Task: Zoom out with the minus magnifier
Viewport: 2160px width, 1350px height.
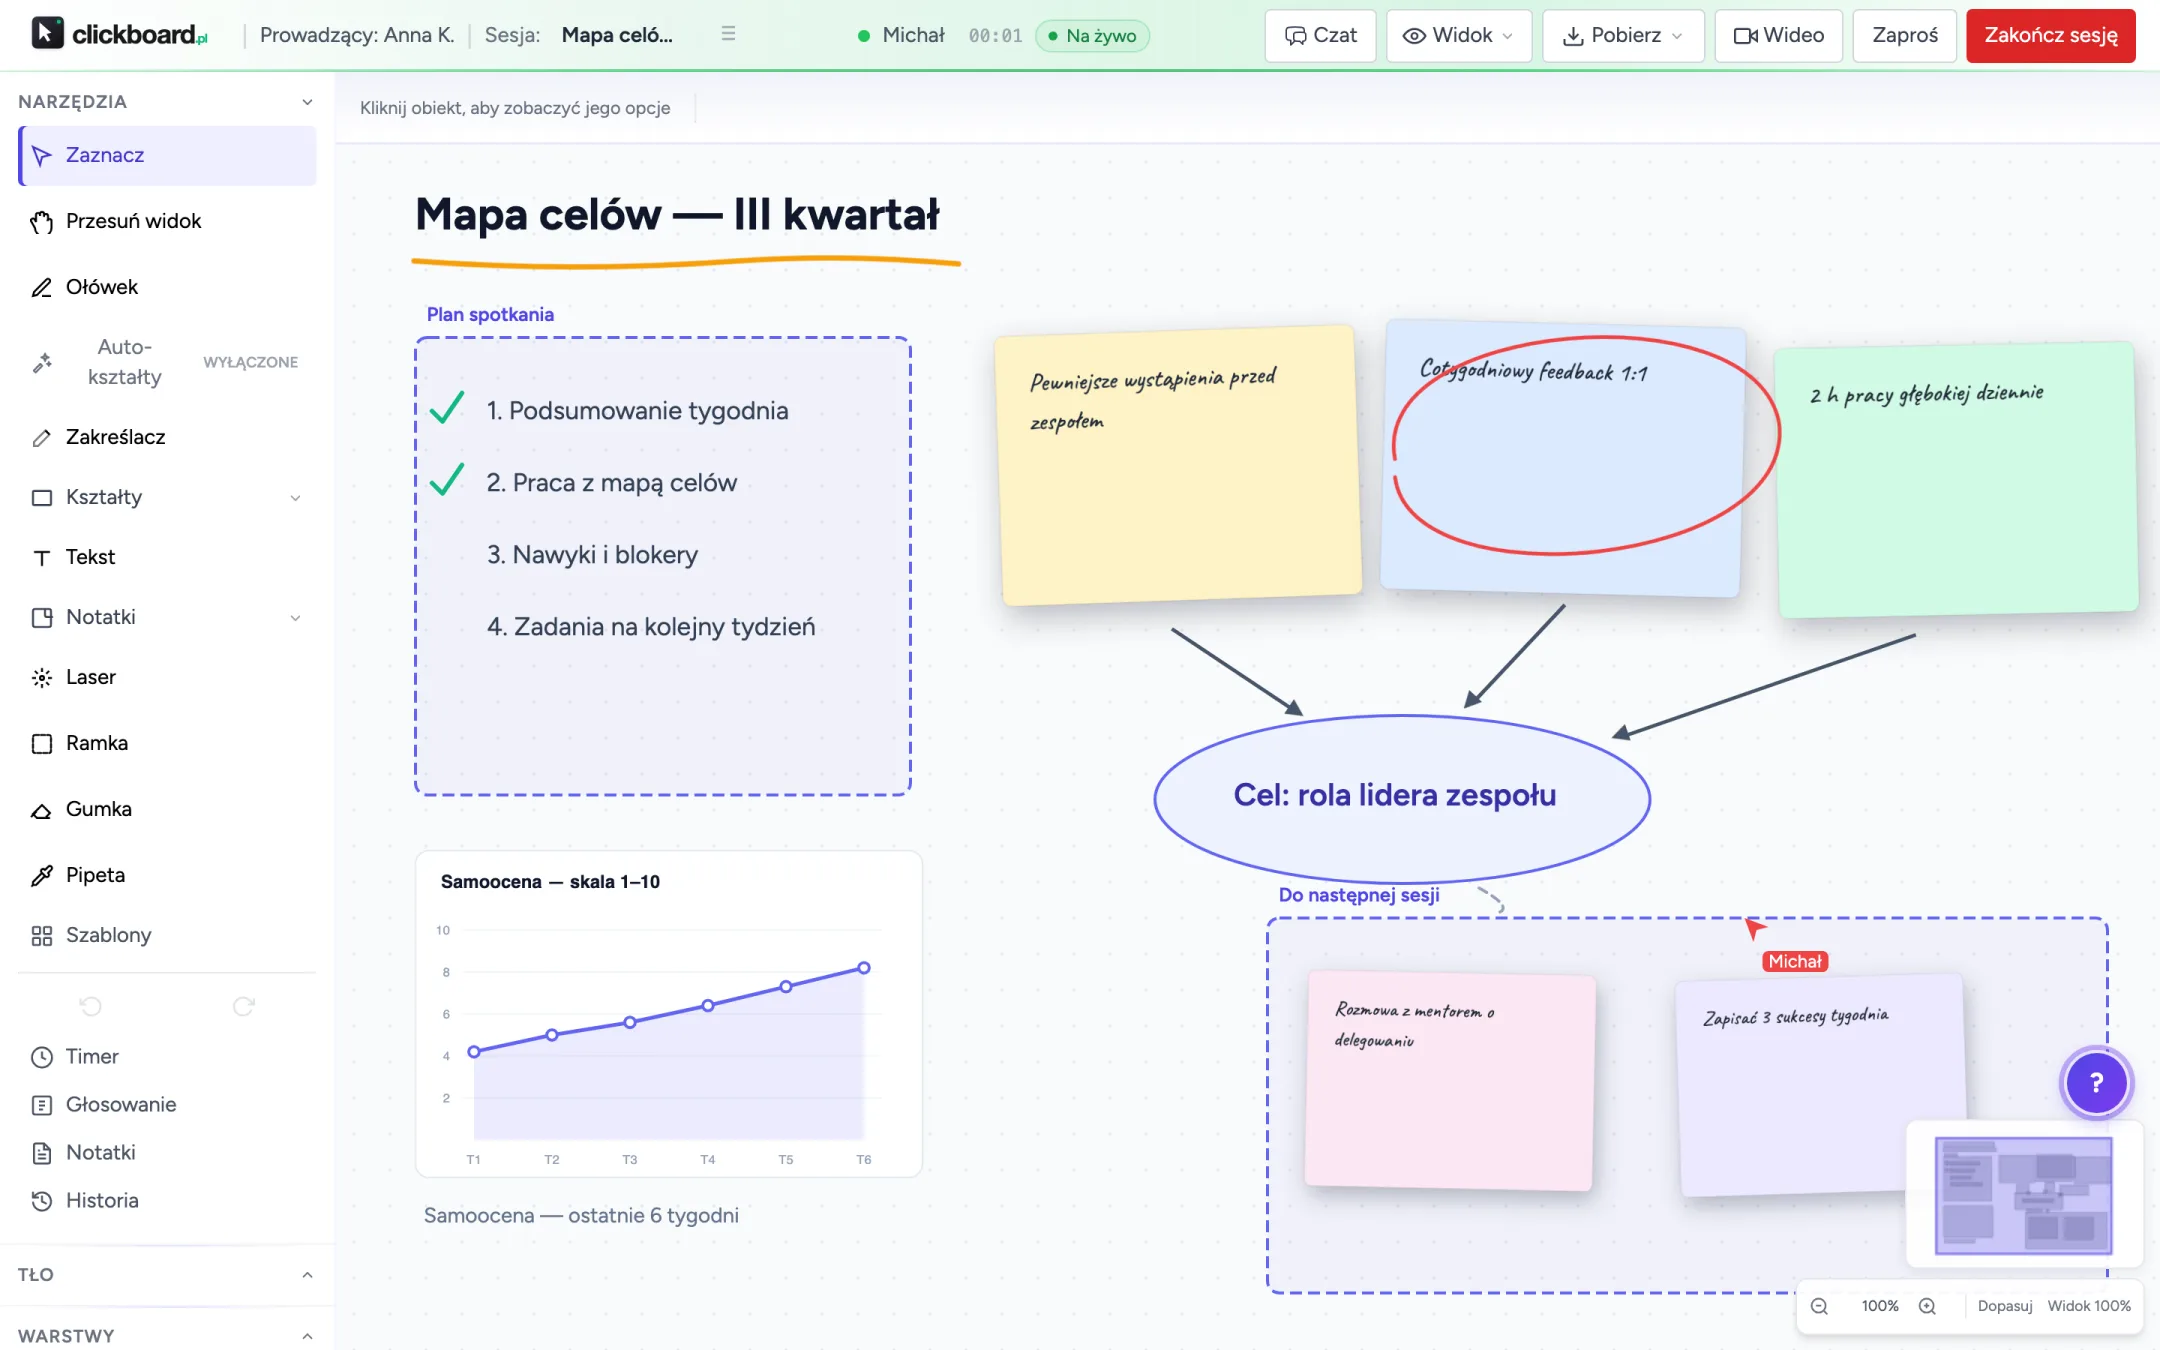Action: tap(1819, 1306)
